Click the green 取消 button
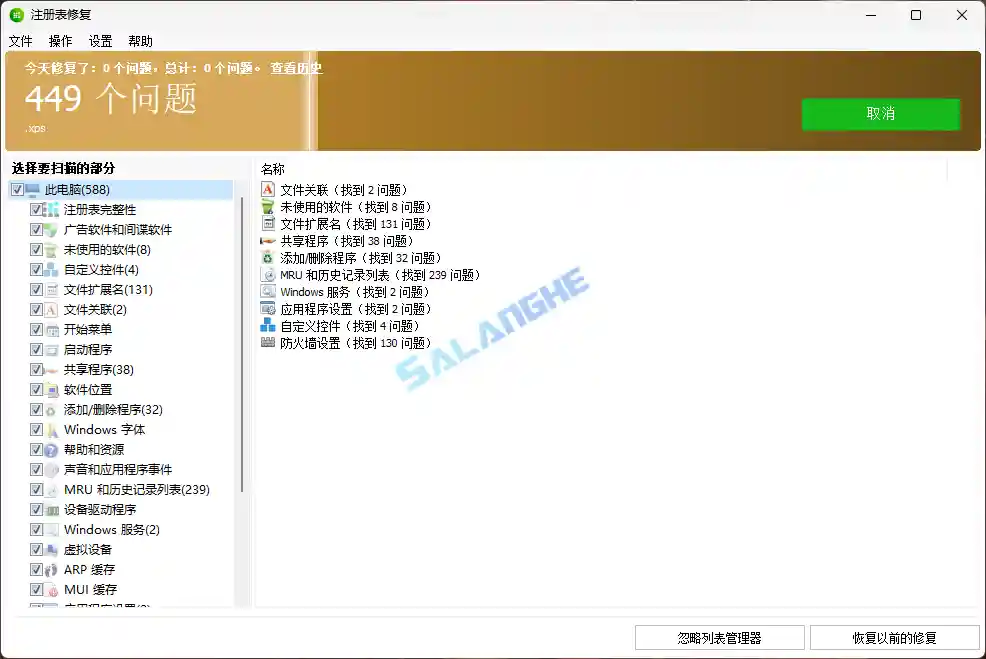Screen dimensions: 986x659 (880, 114)
